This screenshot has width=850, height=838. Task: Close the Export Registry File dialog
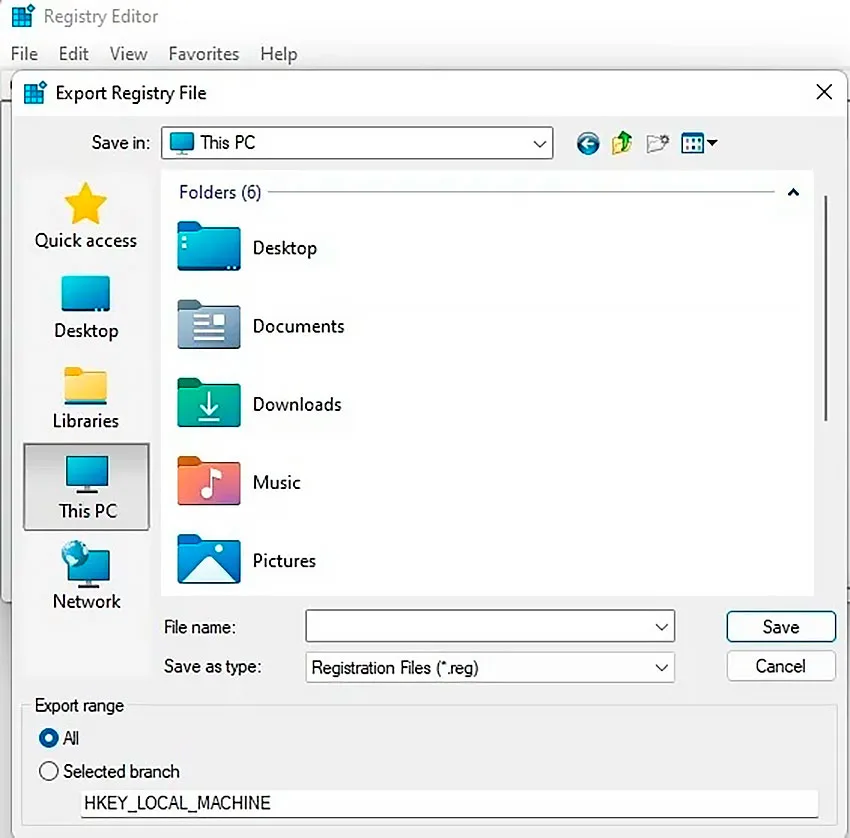[824, 92]
